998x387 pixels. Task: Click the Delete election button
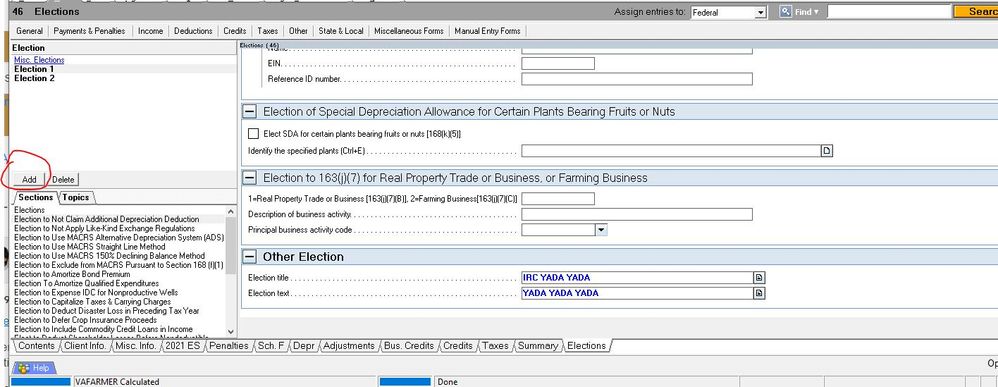63,179
